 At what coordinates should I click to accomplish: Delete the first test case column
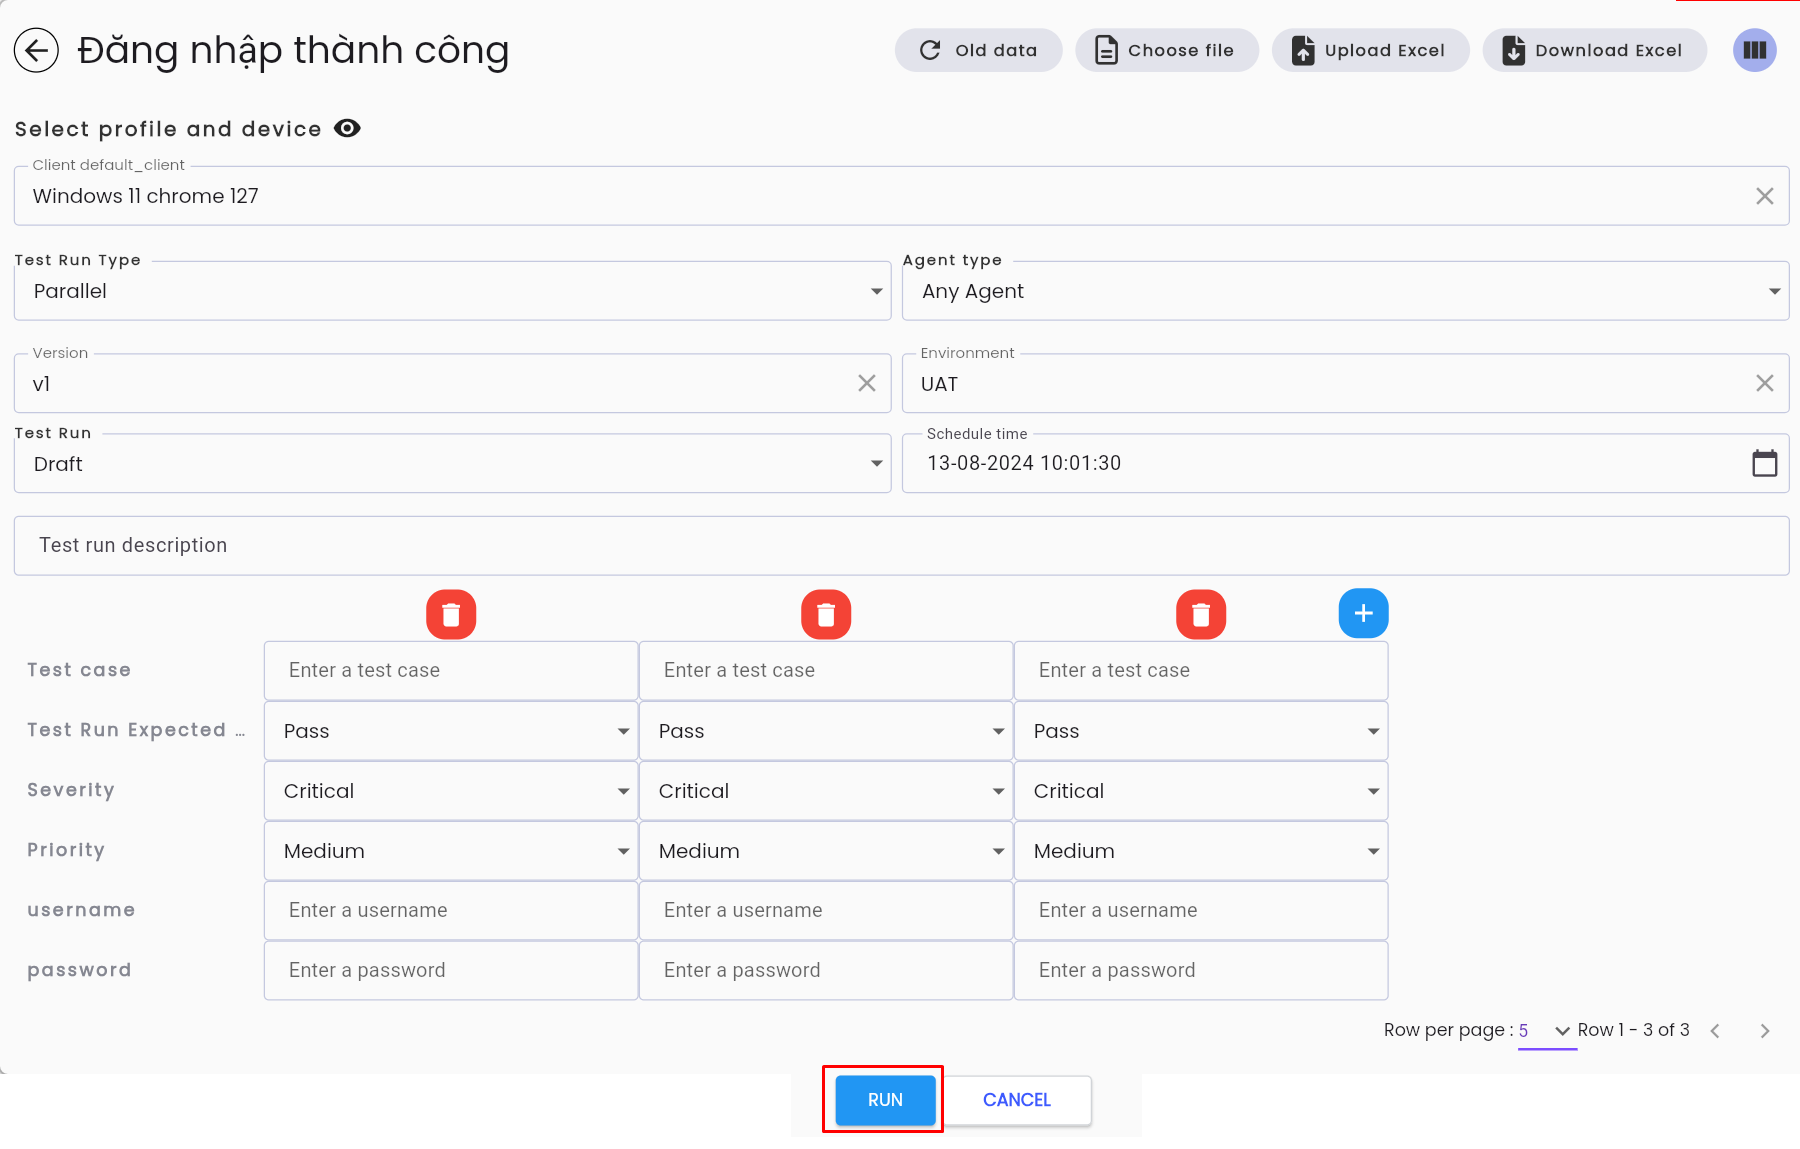click(451, 614)
